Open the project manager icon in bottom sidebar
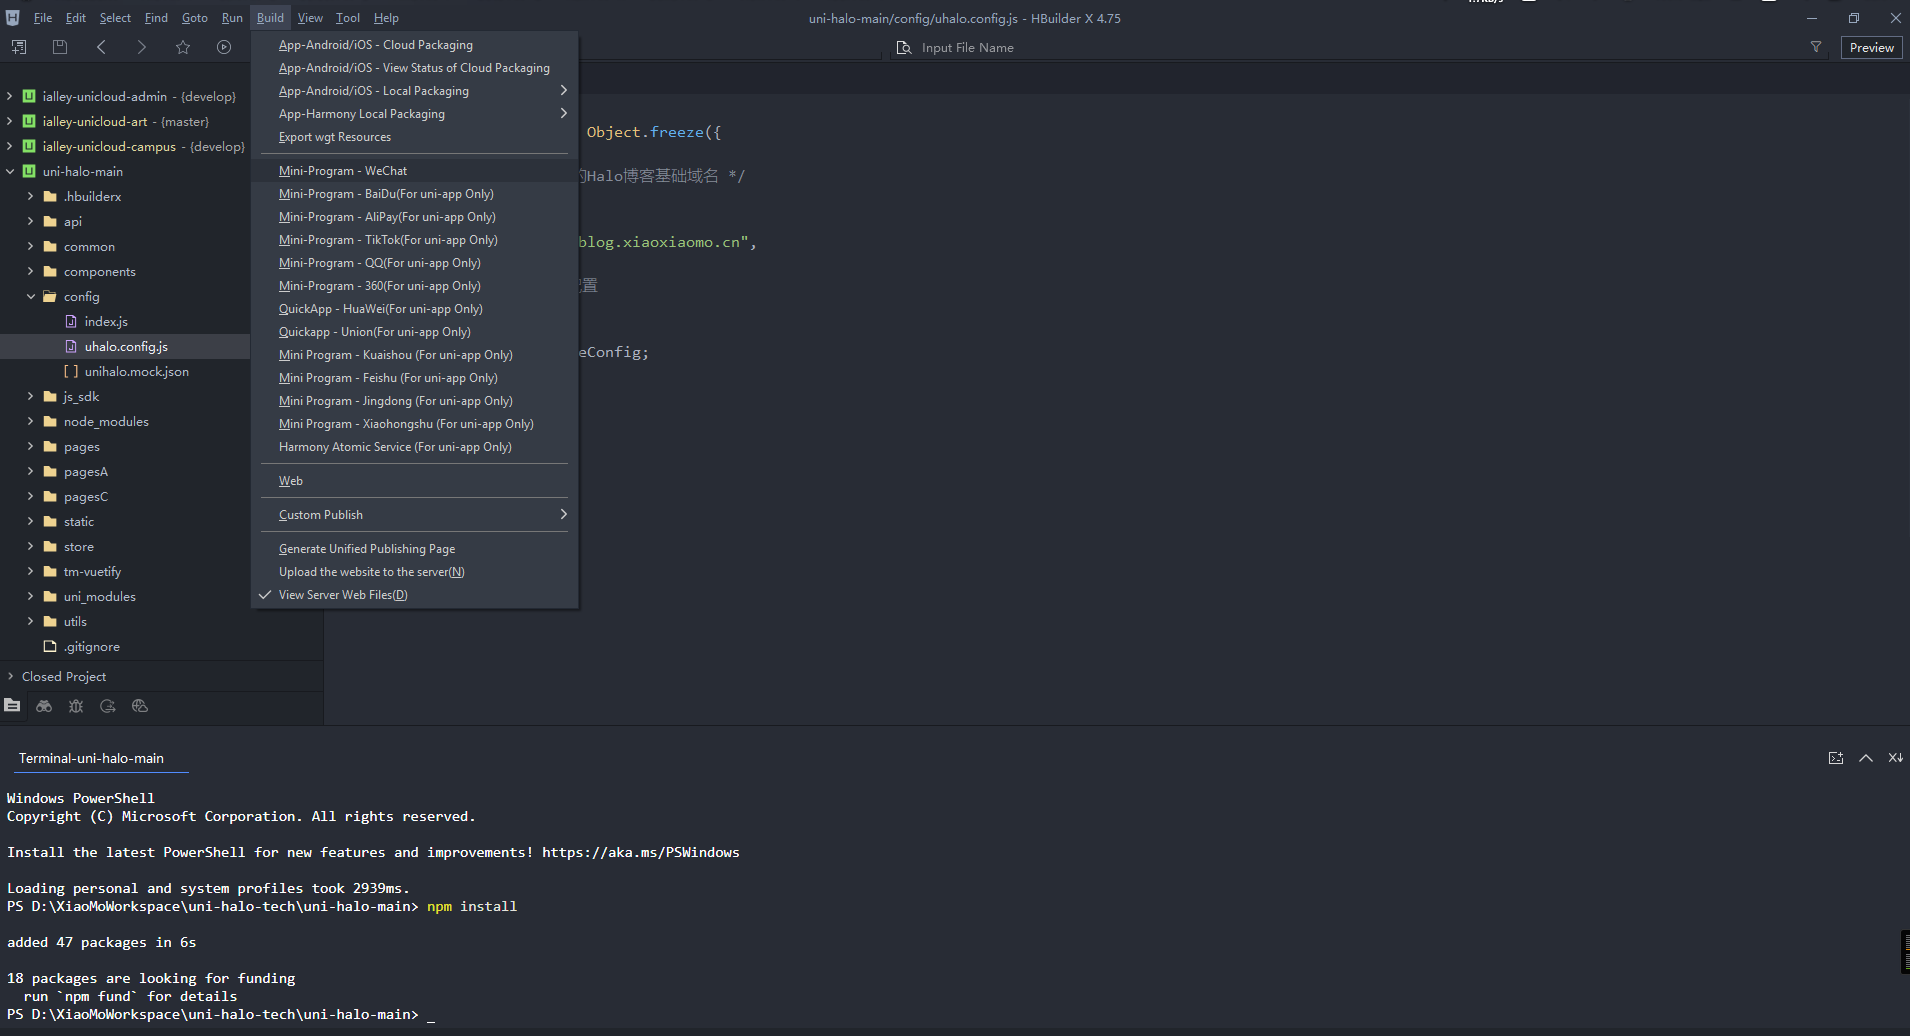1910x1036 pixels. coord(12,706)
